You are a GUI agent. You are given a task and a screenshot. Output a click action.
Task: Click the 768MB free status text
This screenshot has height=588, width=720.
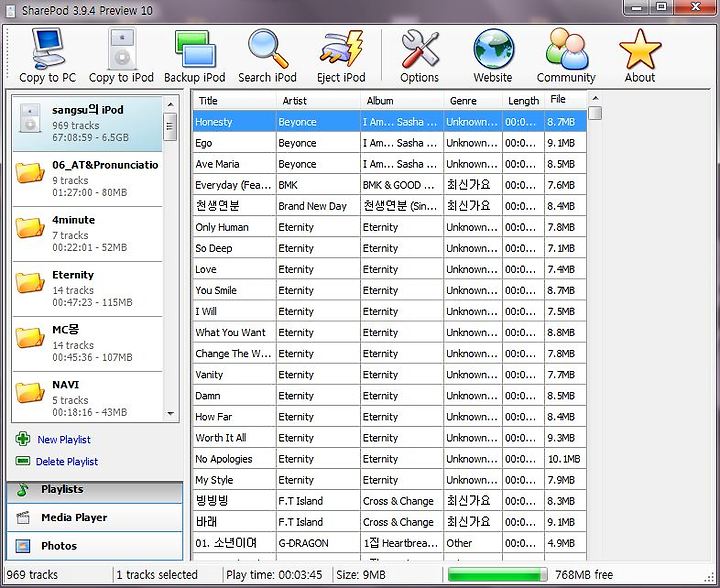click(584, 575)
